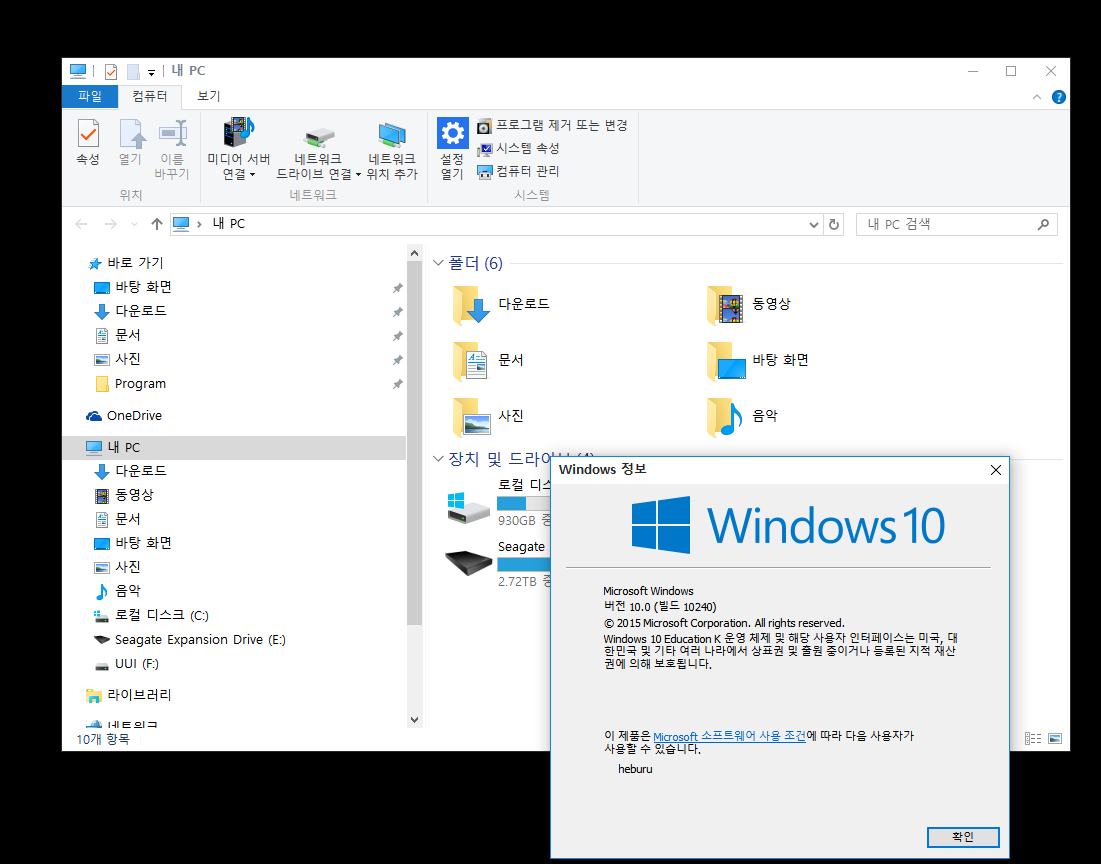Viewport: 1101px width, 864px height.
Task: Open recent locations dropdown arrow
Action: pos(134,225)
